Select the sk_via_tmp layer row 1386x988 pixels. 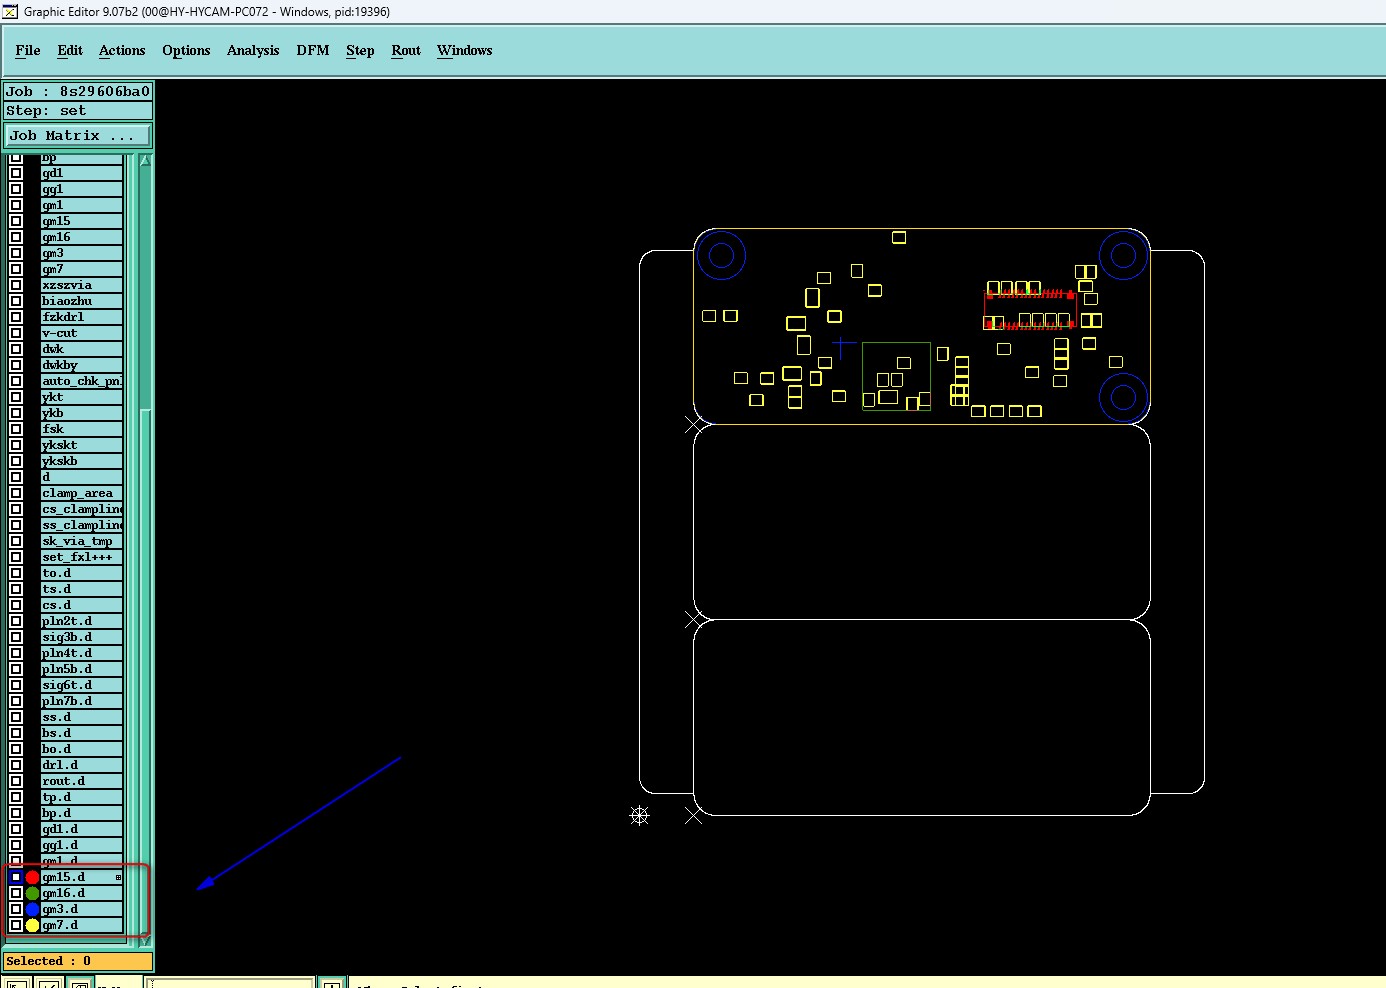pos(81,541)
